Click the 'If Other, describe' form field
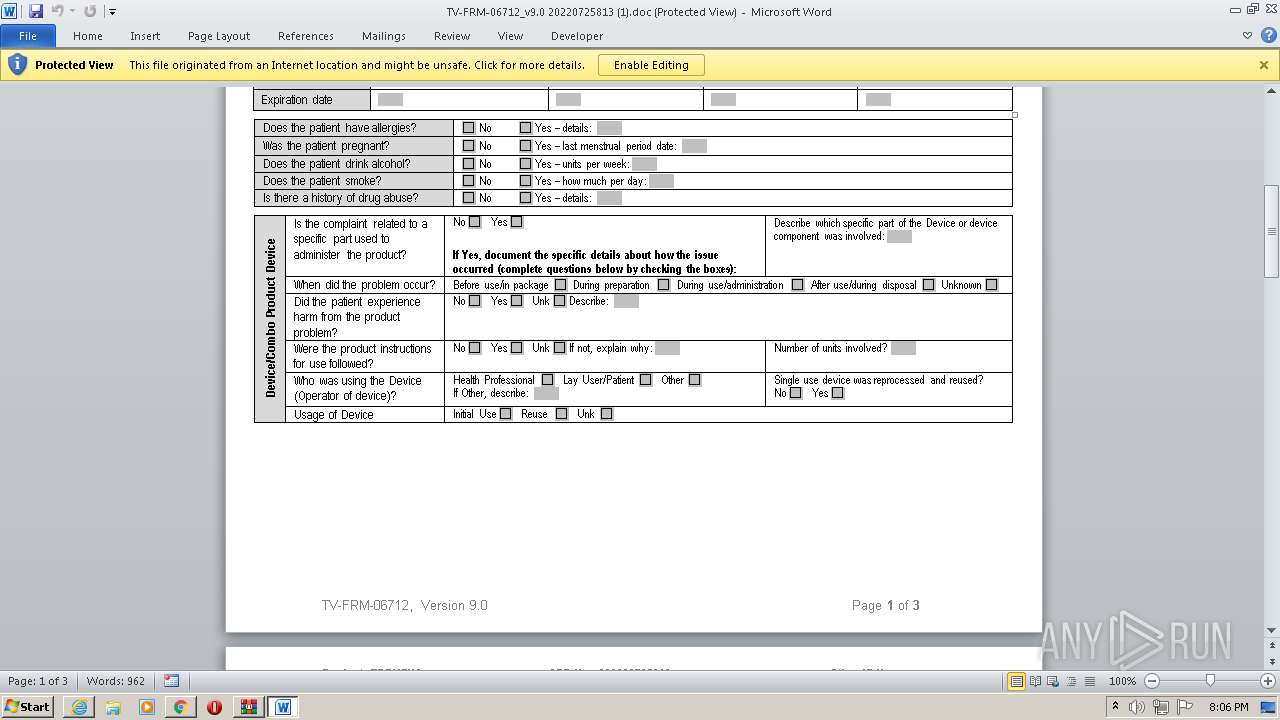 click(x=546, y=394)
